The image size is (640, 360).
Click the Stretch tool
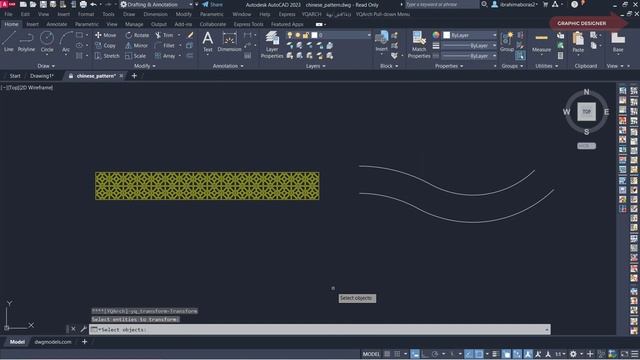(107, 56)
